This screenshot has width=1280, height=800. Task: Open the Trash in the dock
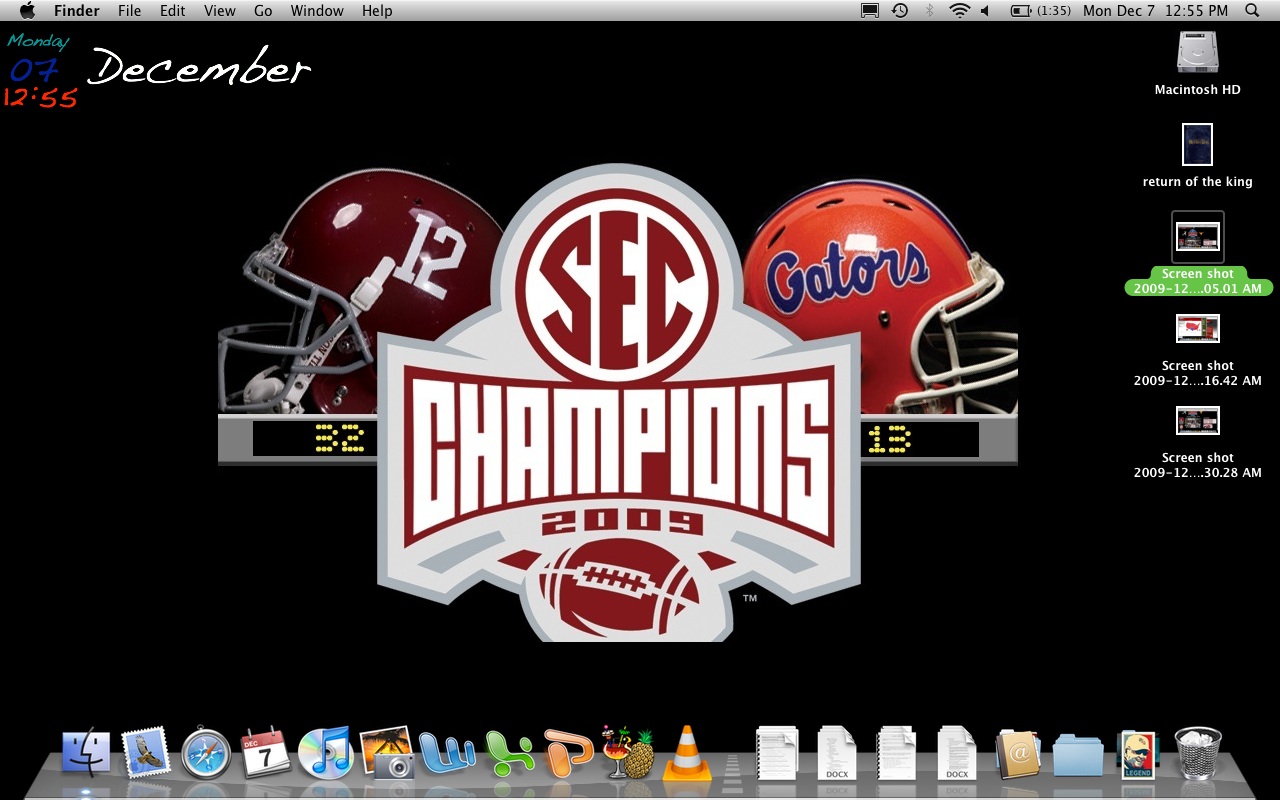pos(1197,753)
